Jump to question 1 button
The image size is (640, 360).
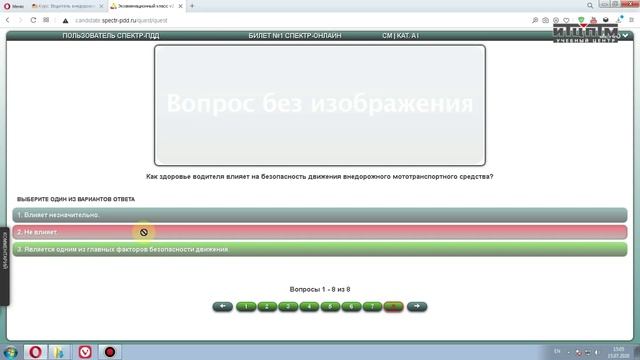tap(246, 307)
